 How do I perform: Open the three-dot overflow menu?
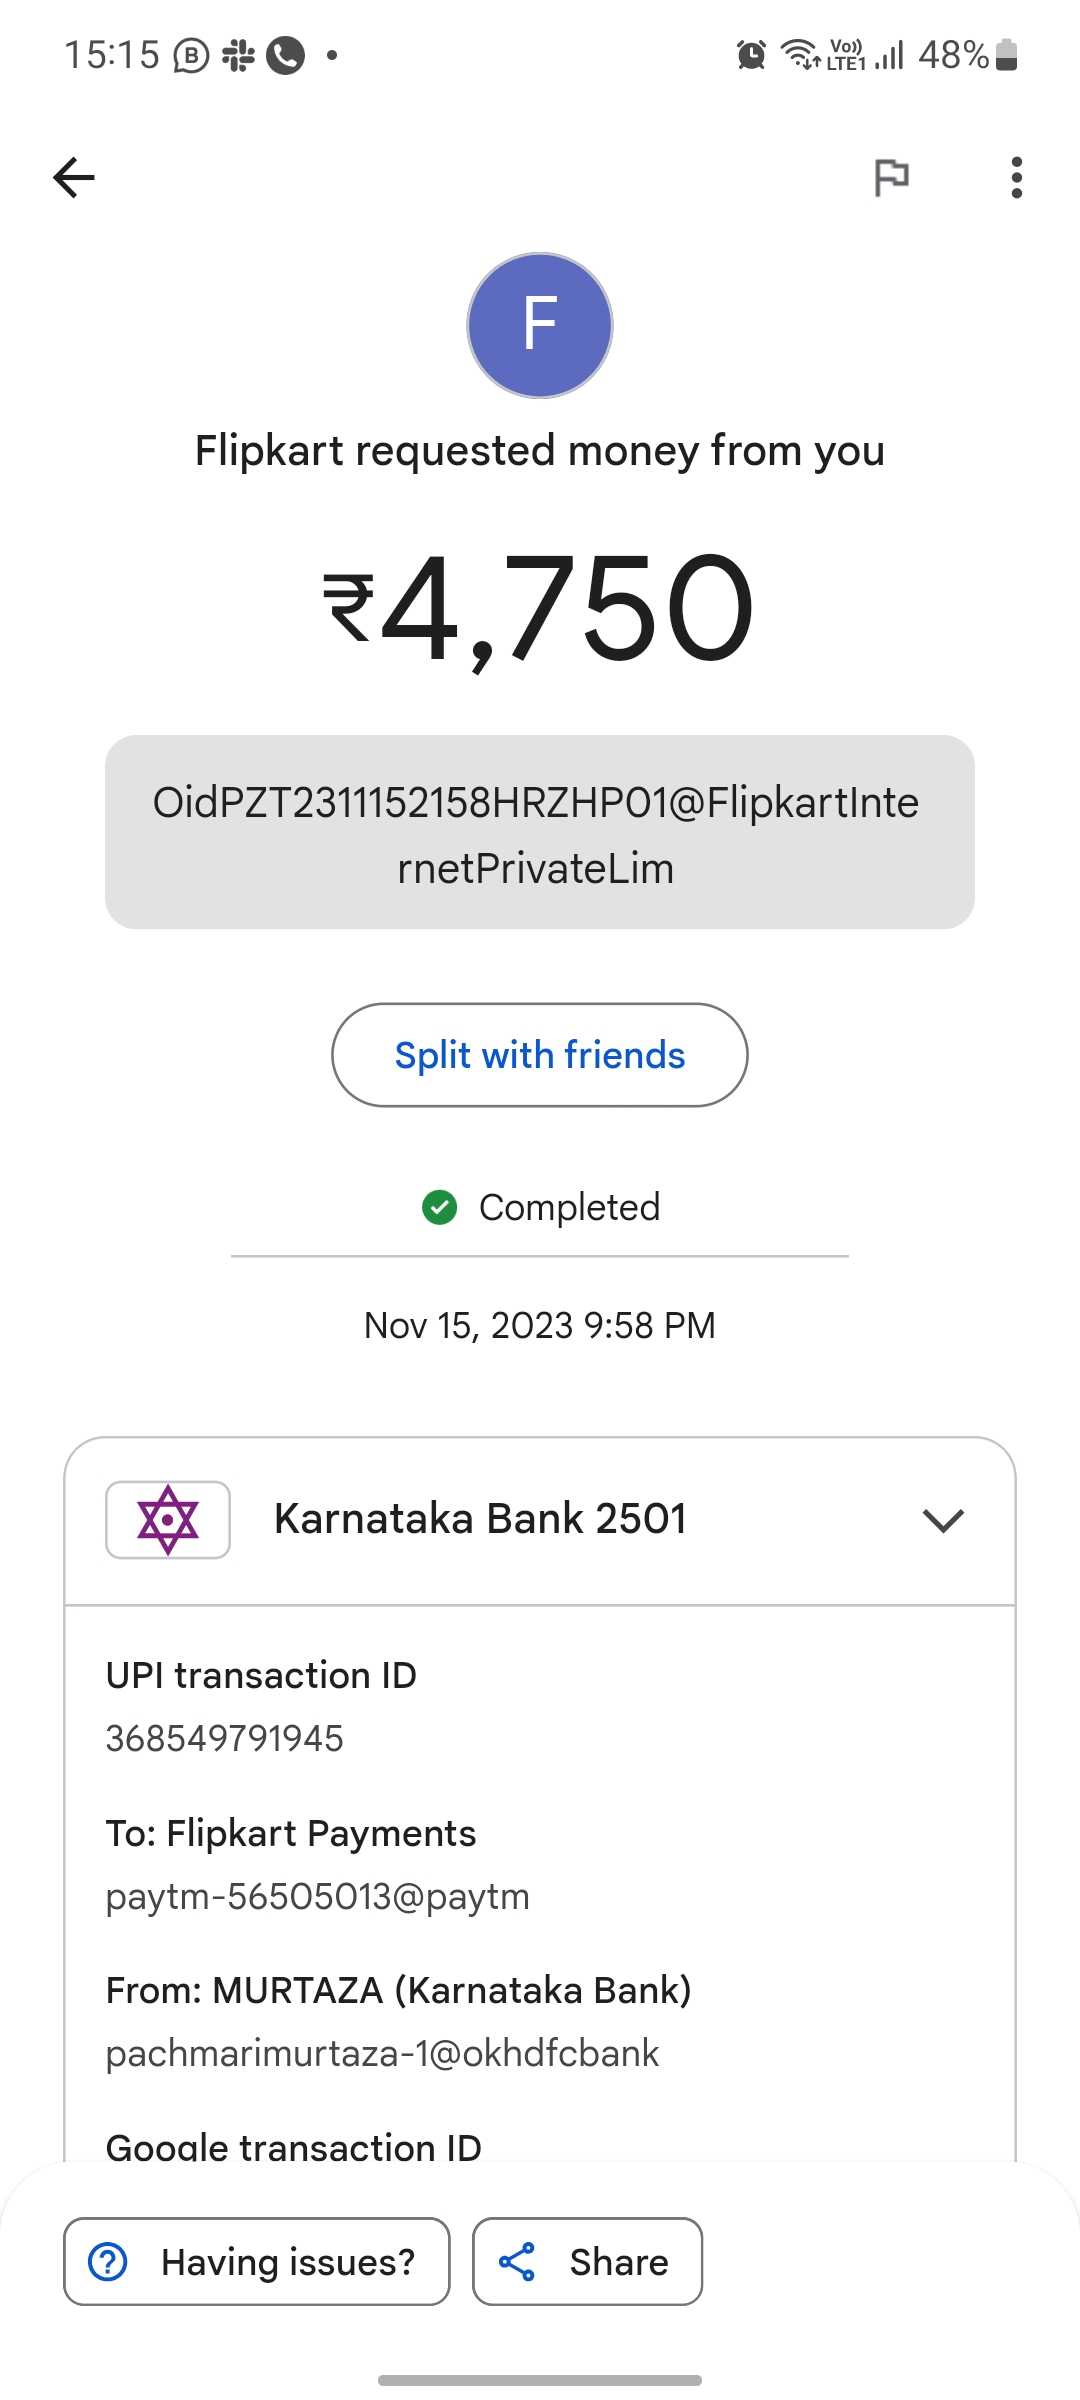pyautogui.click(x=1016, y=178)
